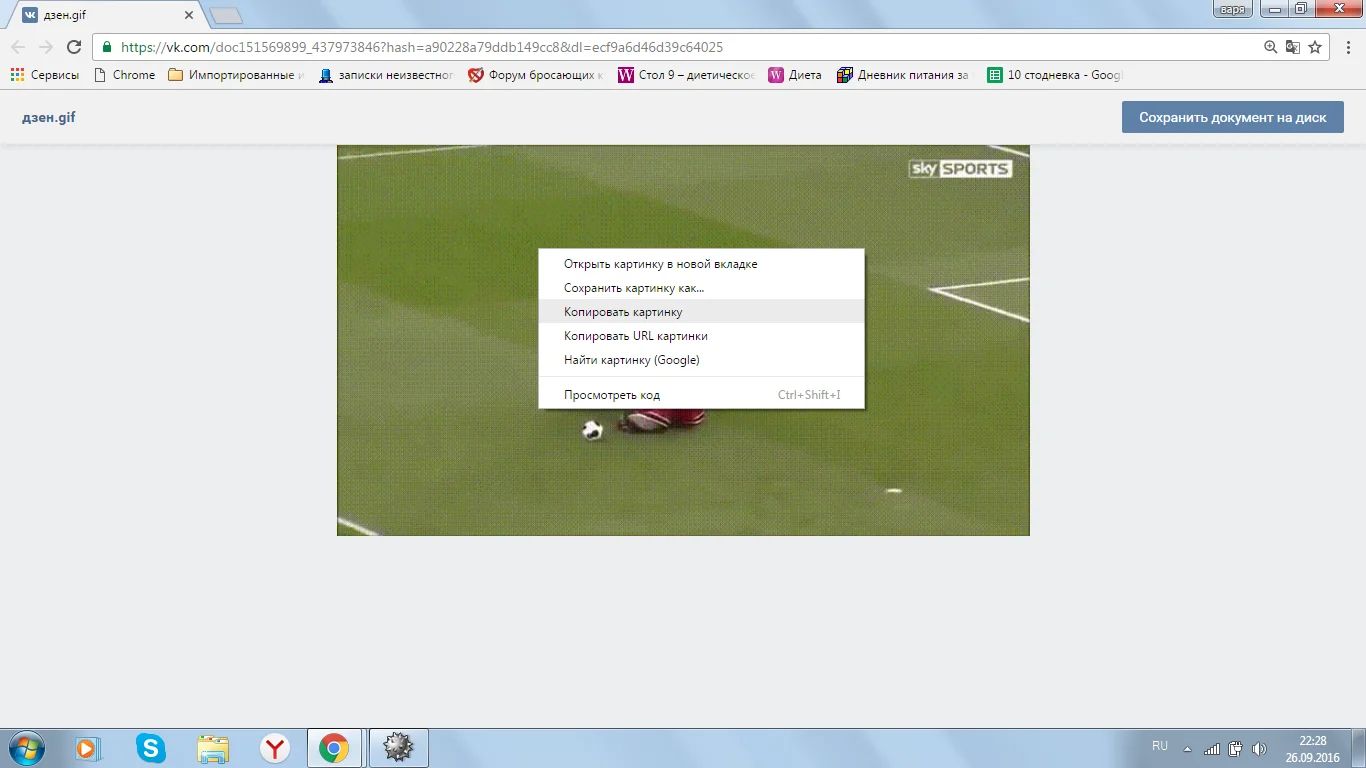Open the zoom magnifier icon in the address bar
1366x768 pixels.
pyautogui.click(x=1270, y=47)
